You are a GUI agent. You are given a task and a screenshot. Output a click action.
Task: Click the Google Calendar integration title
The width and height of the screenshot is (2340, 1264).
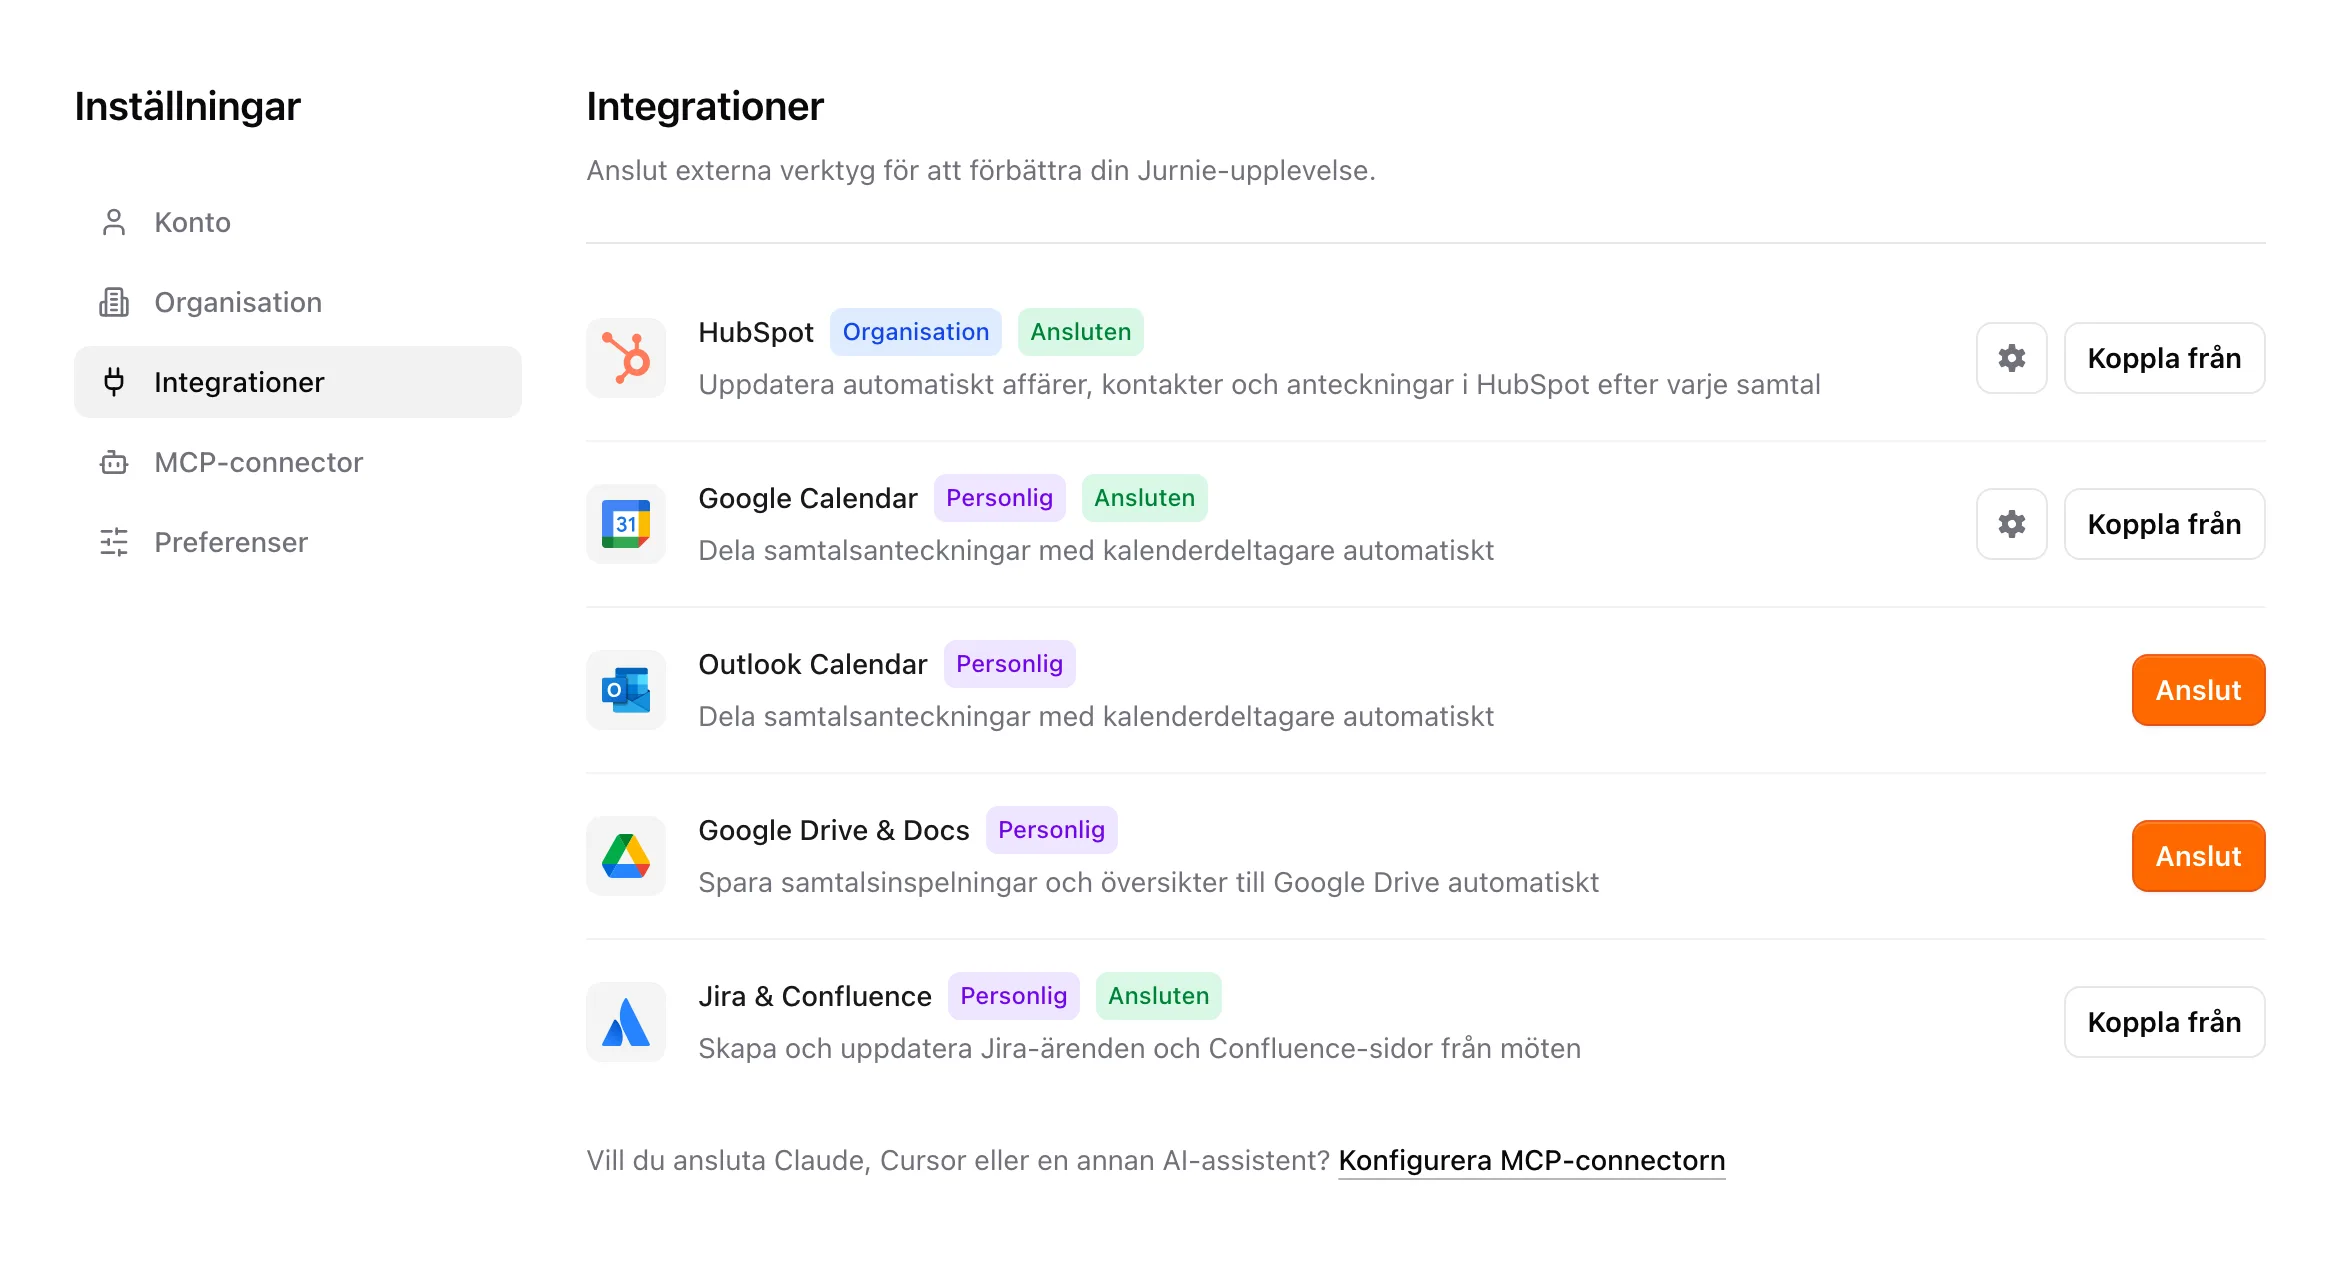[808, 498]
